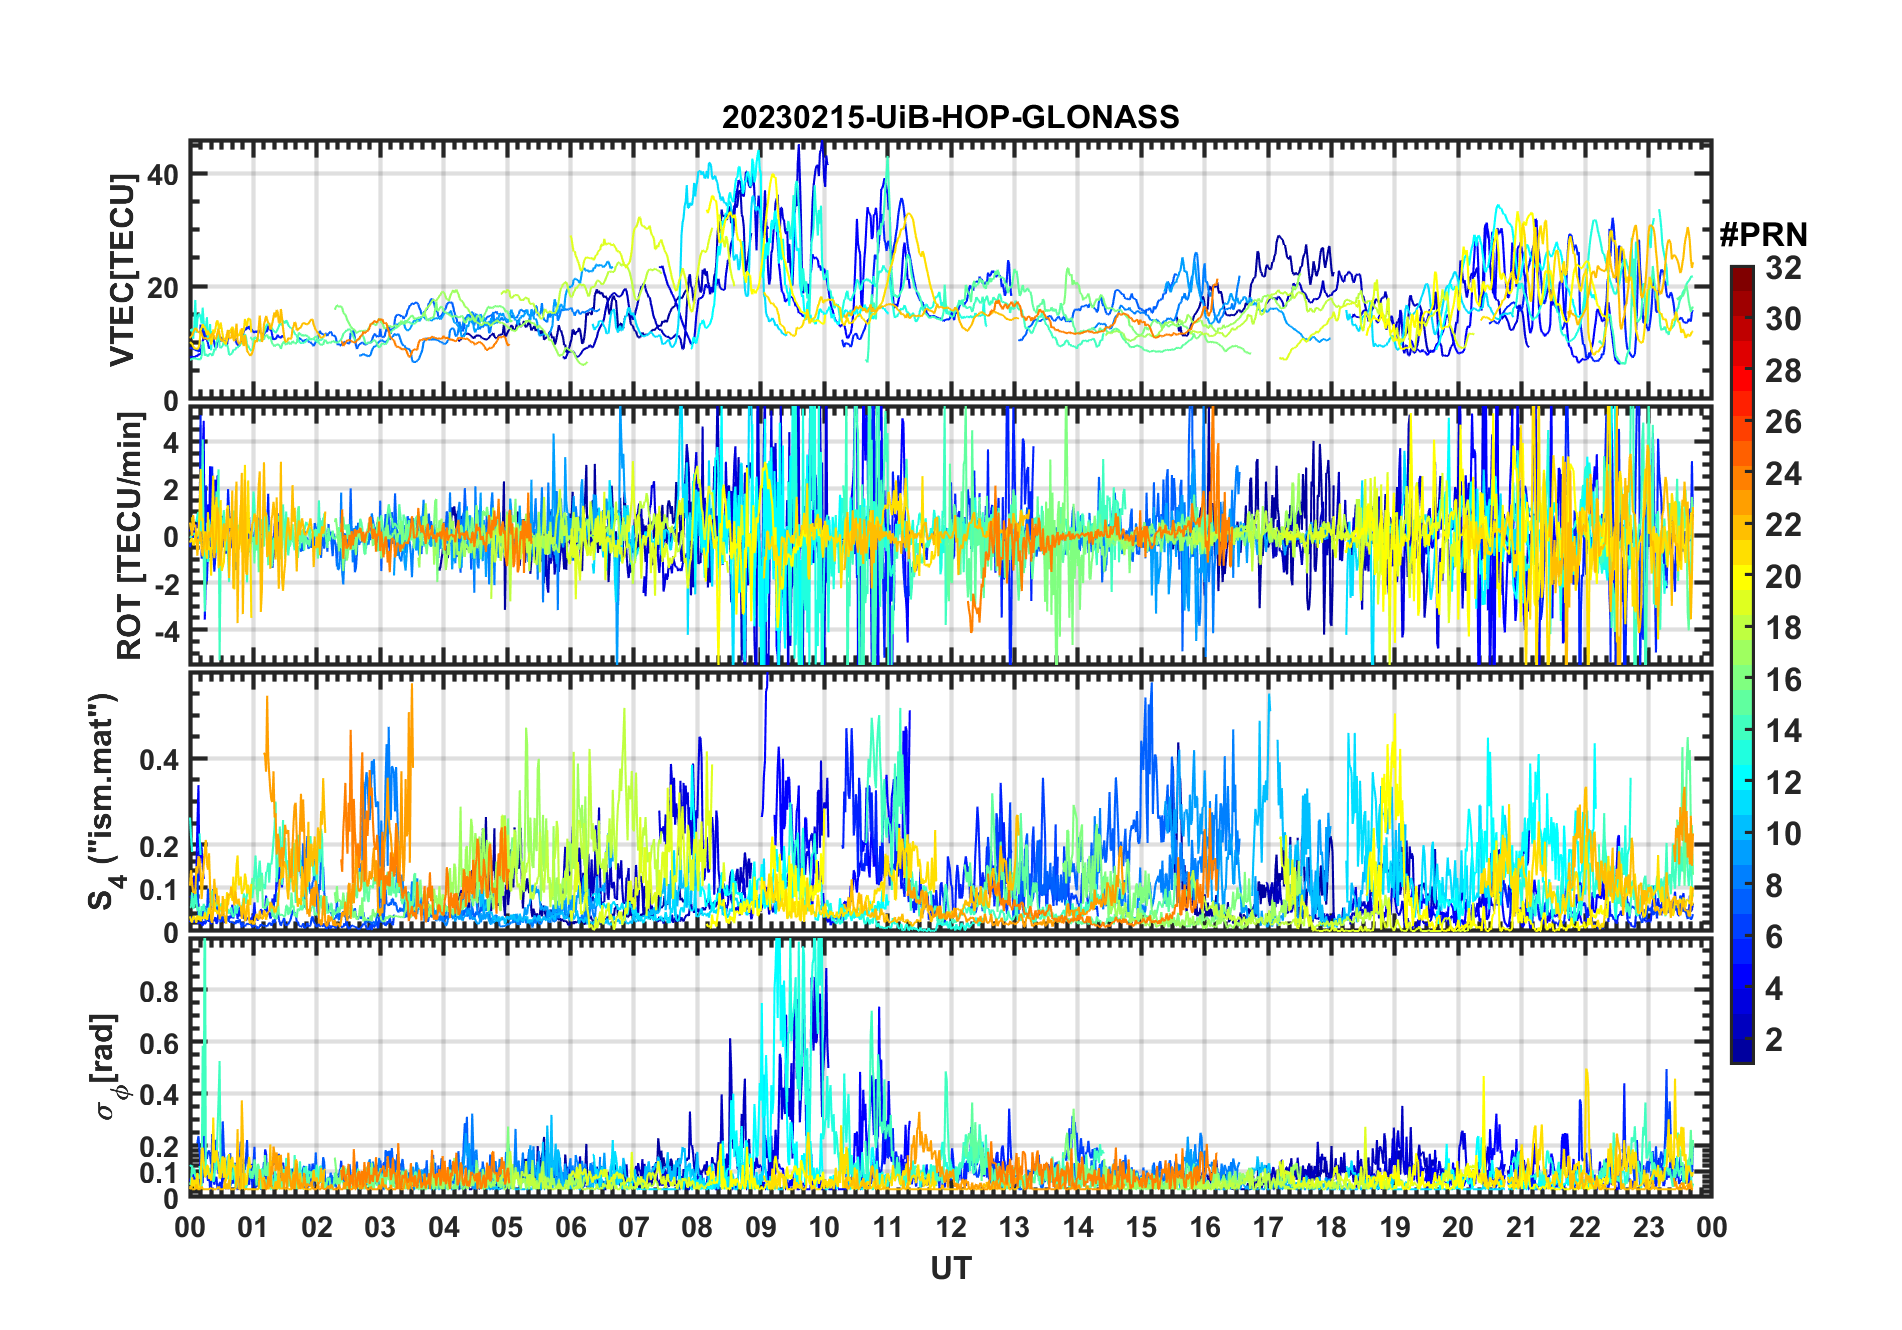Click the UT axis hour label "21"

coord(1522,1228)
